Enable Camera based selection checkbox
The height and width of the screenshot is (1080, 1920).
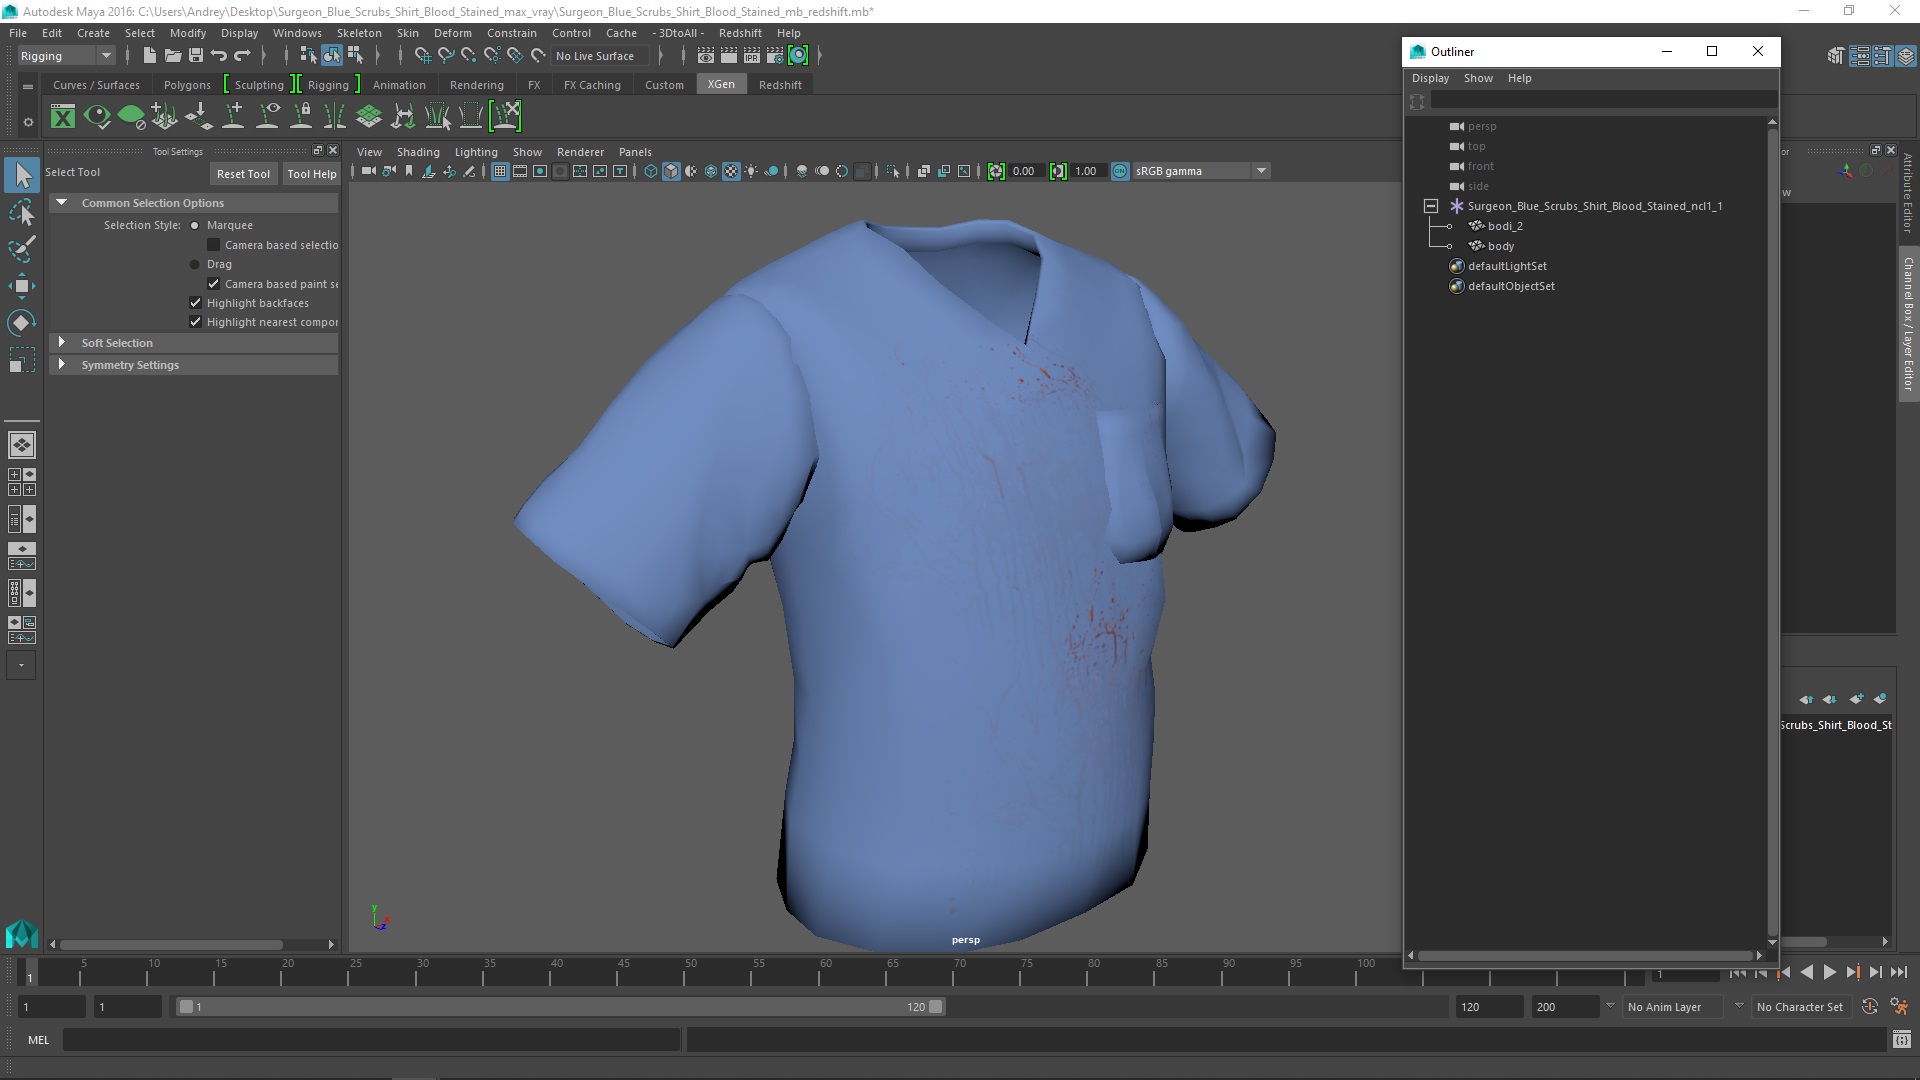tap(213, 245)
